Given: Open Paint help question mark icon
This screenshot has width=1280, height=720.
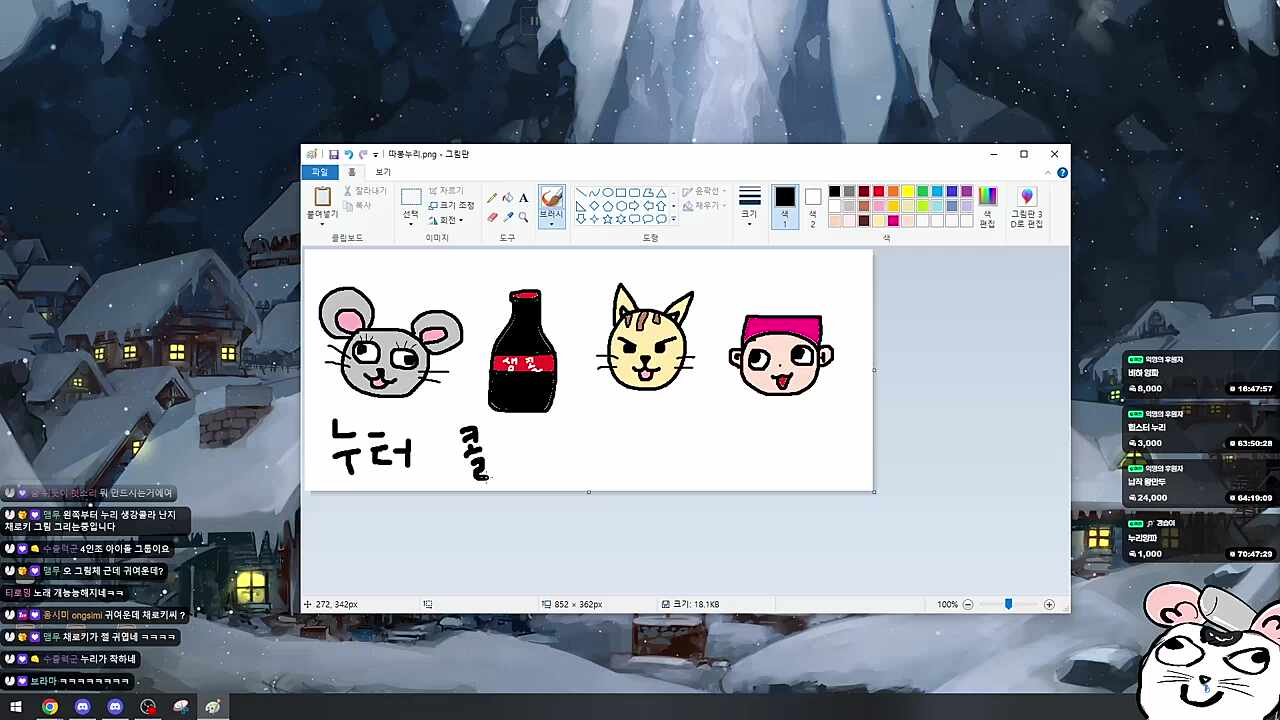Looking at the screenshot, I should coord(1062,173).
